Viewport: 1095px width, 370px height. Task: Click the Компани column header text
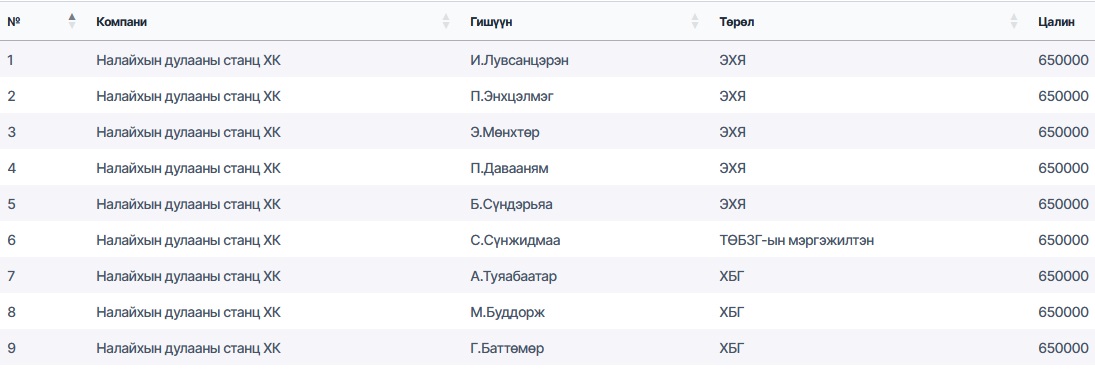coord(122,22)
